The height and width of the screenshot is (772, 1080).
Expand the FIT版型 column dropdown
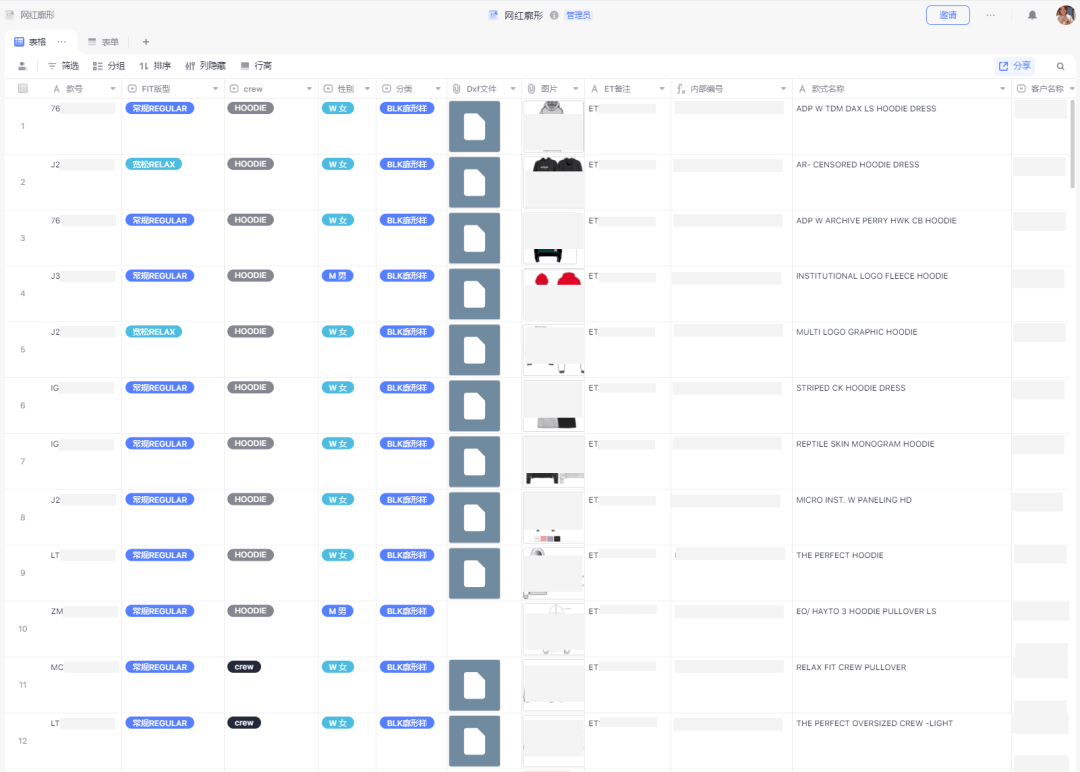coord(216,89)
